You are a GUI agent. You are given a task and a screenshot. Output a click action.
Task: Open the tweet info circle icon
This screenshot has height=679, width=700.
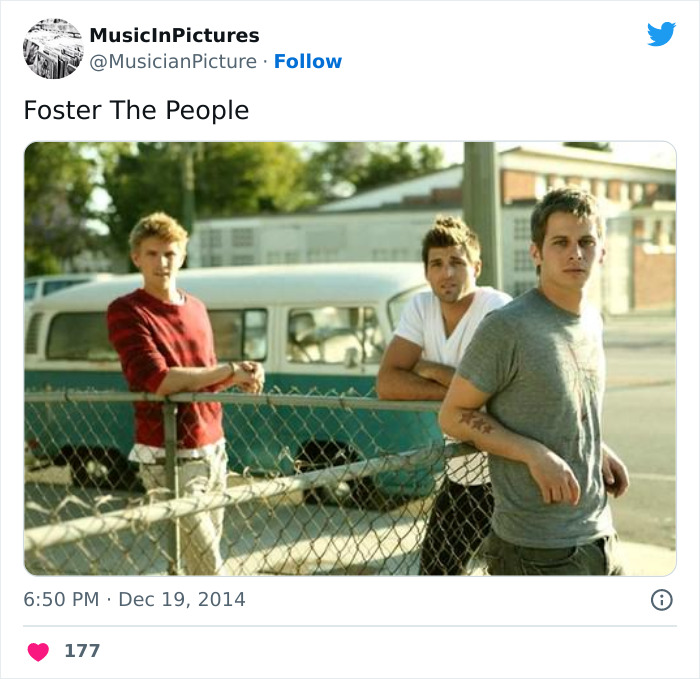pos(661,600)
